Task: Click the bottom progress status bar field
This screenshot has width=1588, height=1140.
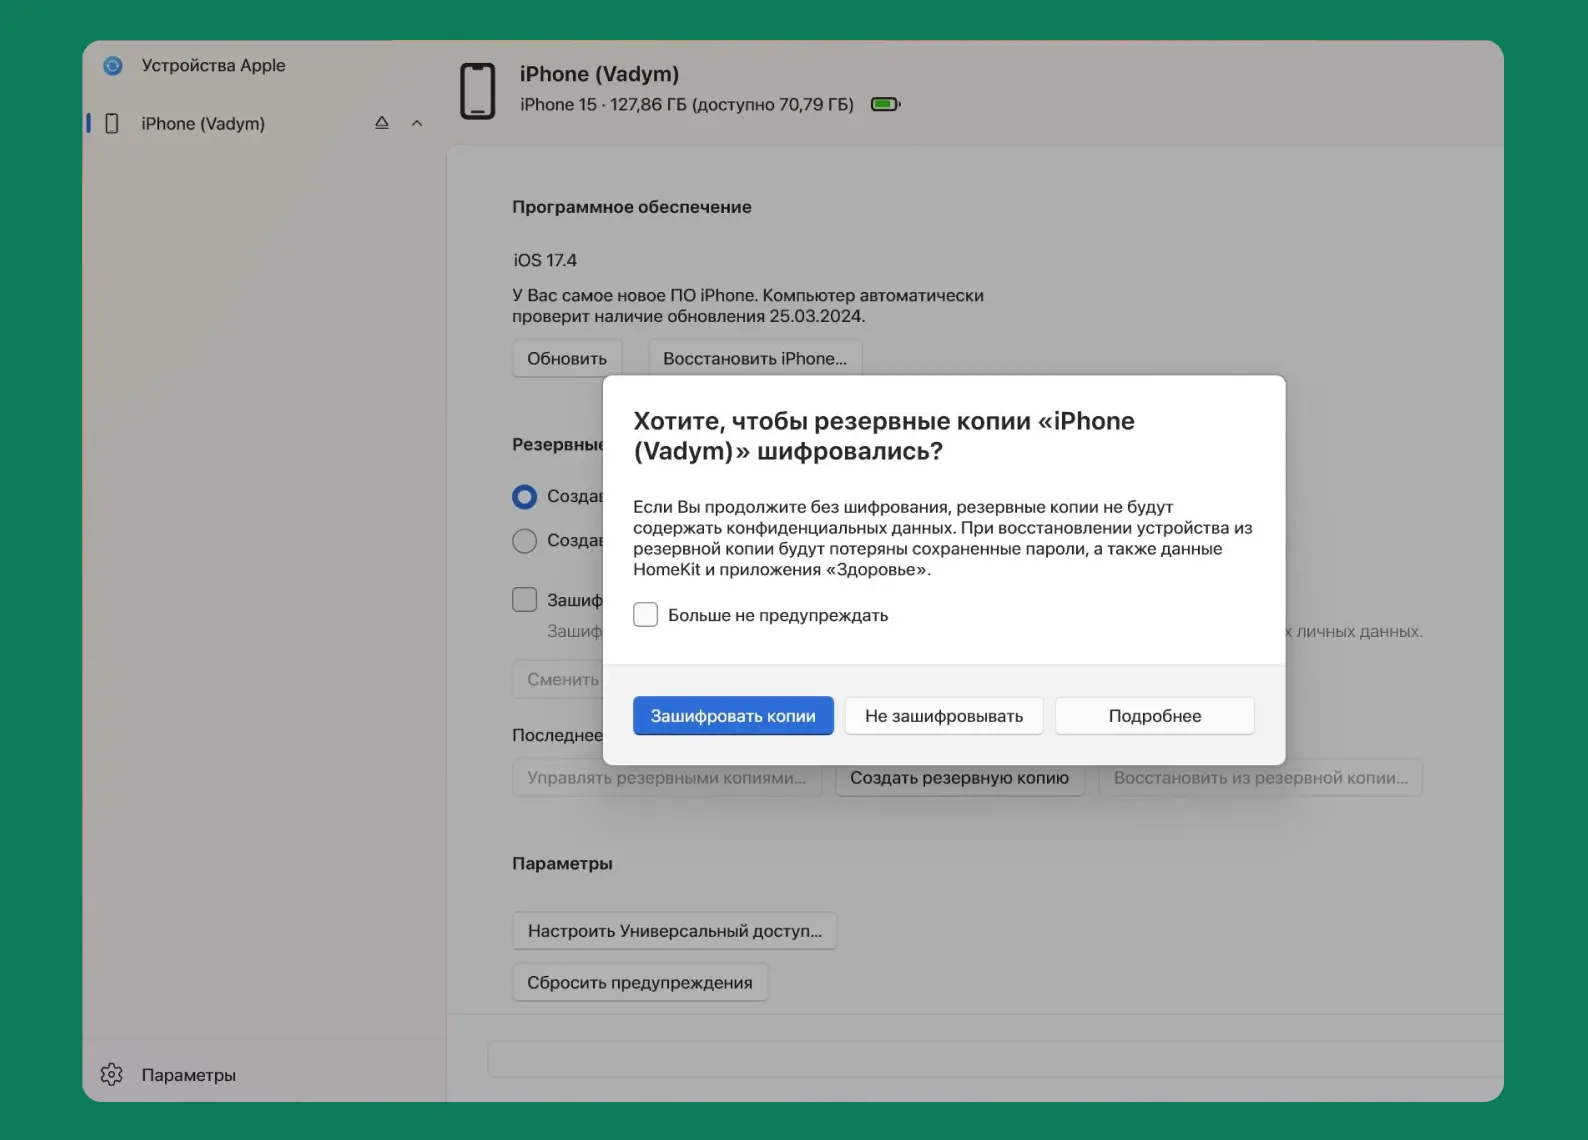Action: [995, 1059]
